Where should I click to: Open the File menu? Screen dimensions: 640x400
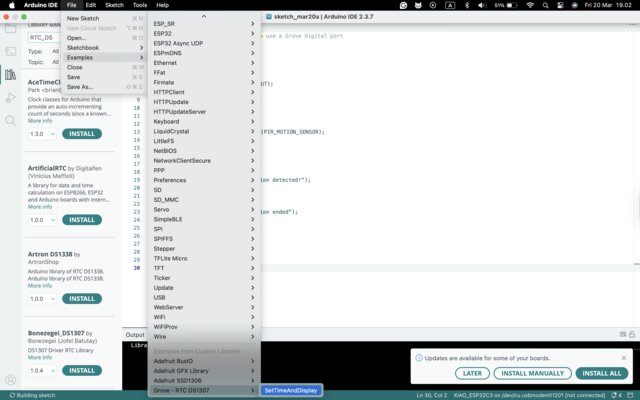point(71,5)
